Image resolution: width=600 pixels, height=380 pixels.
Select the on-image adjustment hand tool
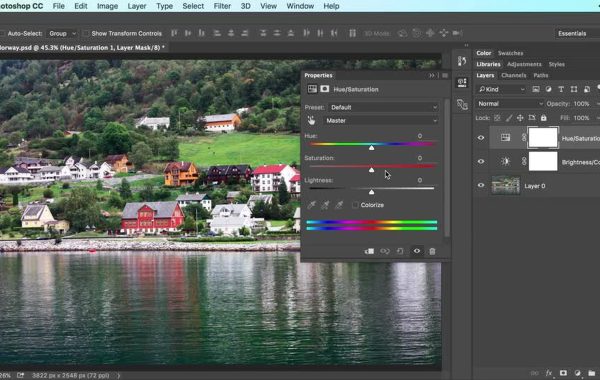click(311, 121)
